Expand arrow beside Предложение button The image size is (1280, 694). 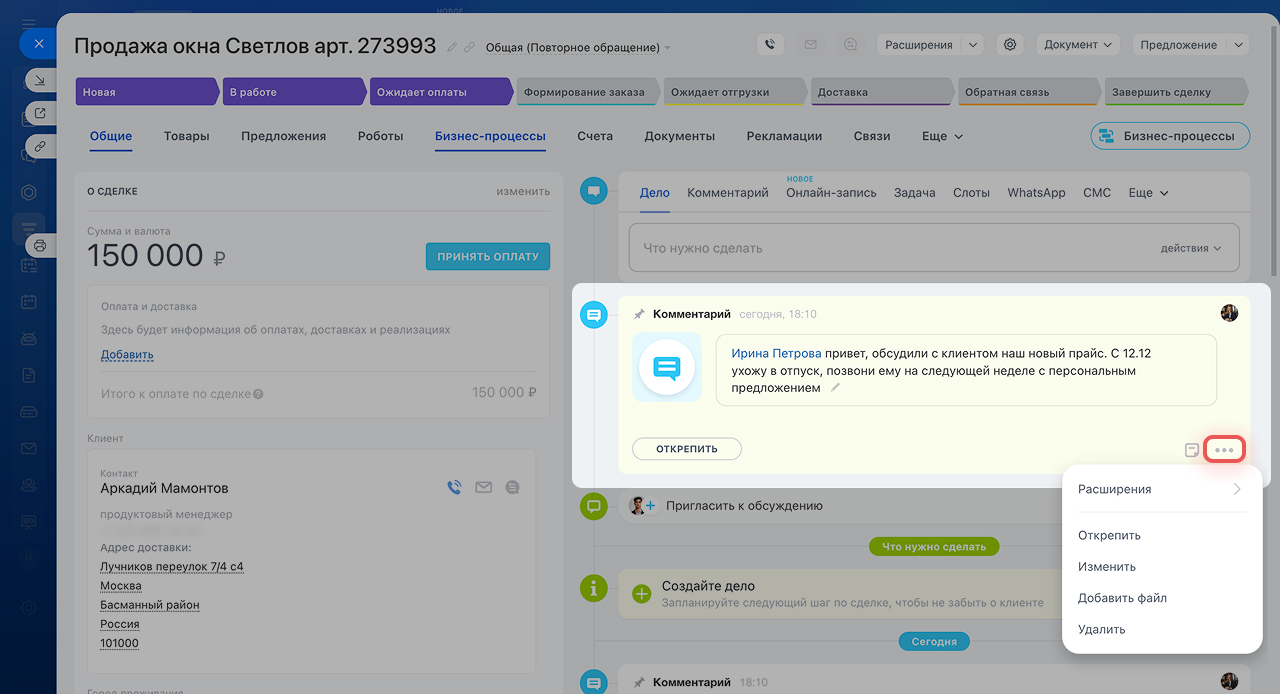(x=1239, y=45)
